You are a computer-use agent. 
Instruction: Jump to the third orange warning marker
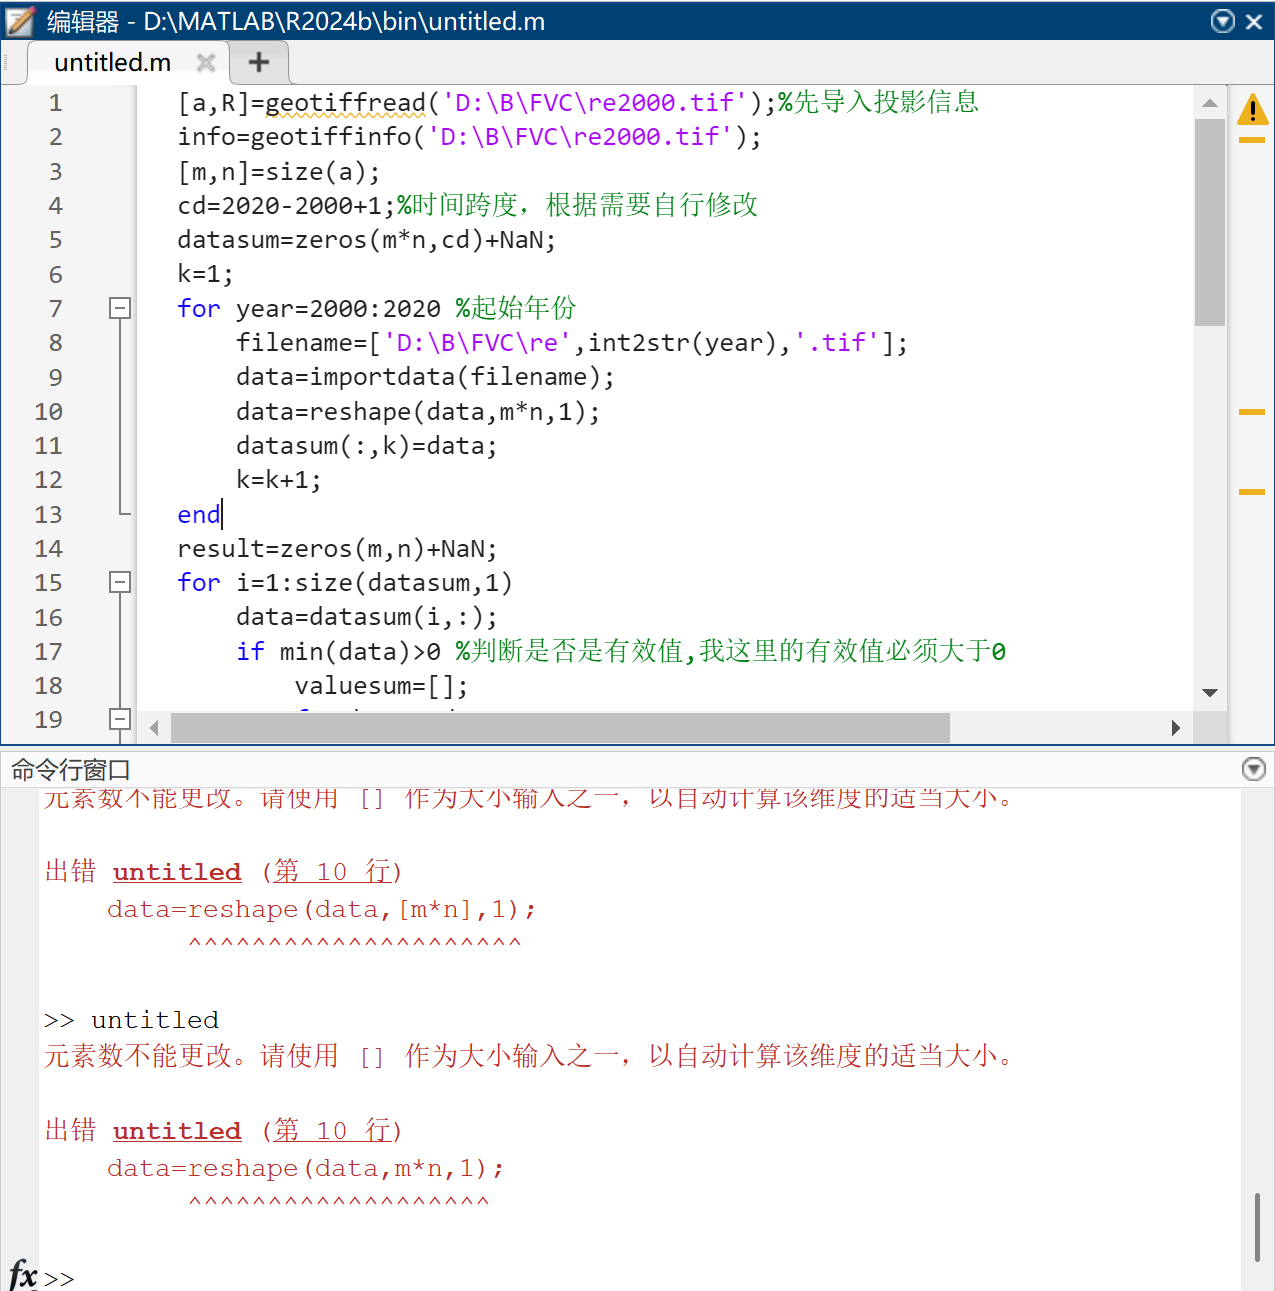(x=1252, y=492)
